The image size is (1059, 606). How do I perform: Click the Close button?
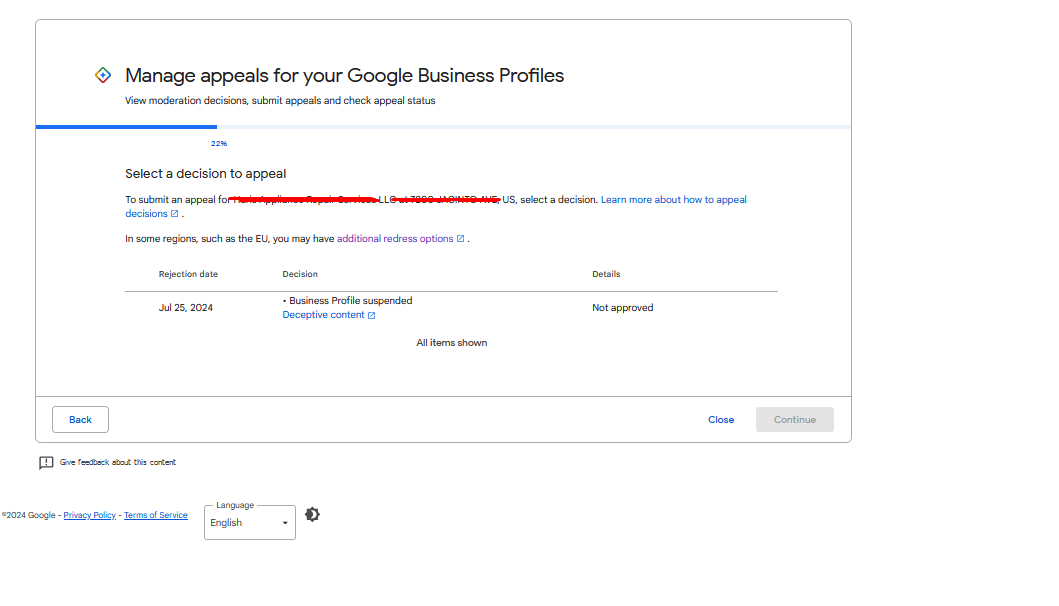point(721,420)
